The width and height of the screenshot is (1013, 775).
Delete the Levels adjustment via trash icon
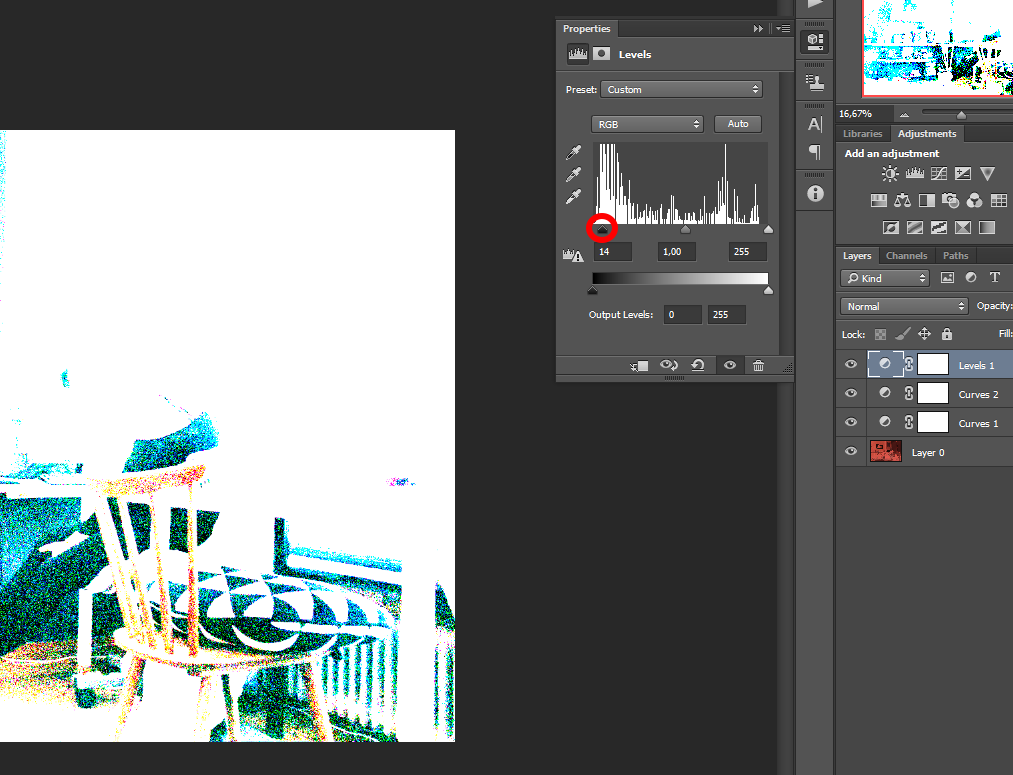(x=758, y=365)
